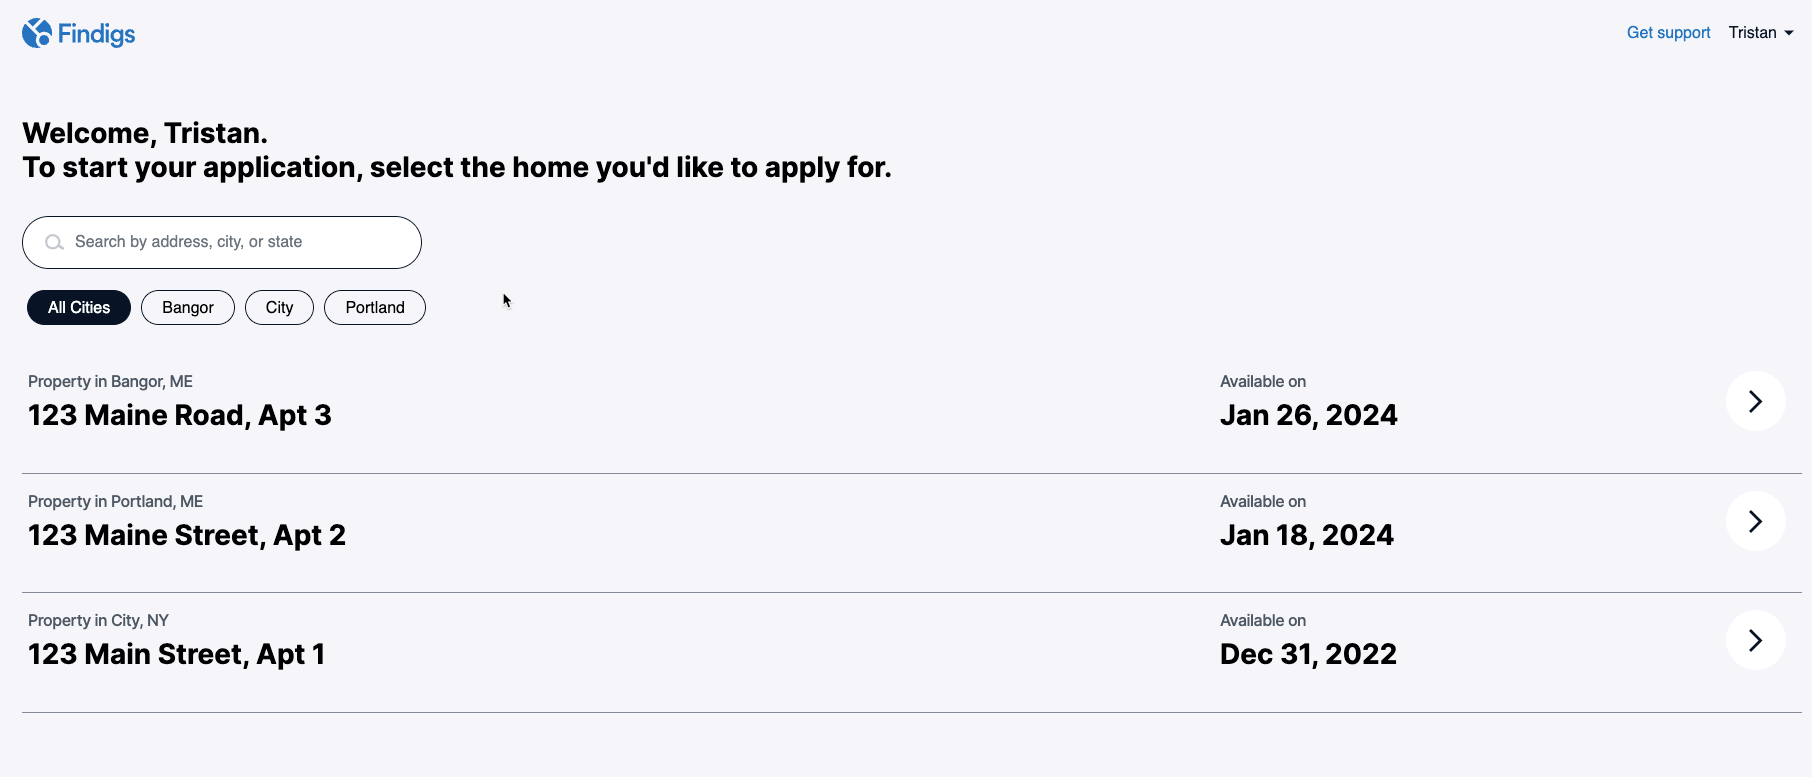Image resolution: width=1812 pixels, height=777 pixels.
Task: Filter properties by Bangor
Action: tap(188, 308)
